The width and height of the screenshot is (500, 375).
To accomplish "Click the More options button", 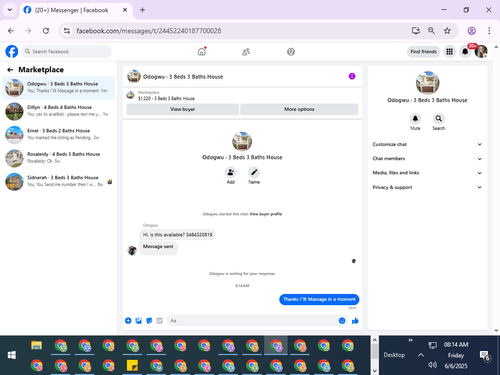I will pyautogui.click(x=299, y=109).
